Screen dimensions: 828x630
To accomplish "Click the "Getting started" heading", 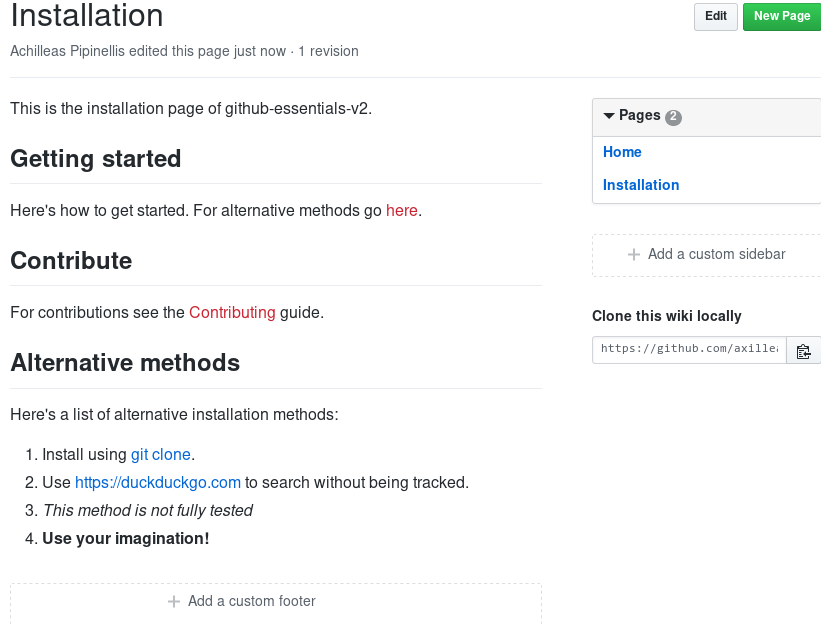I will pyautogui.click(x=96, y=158).
